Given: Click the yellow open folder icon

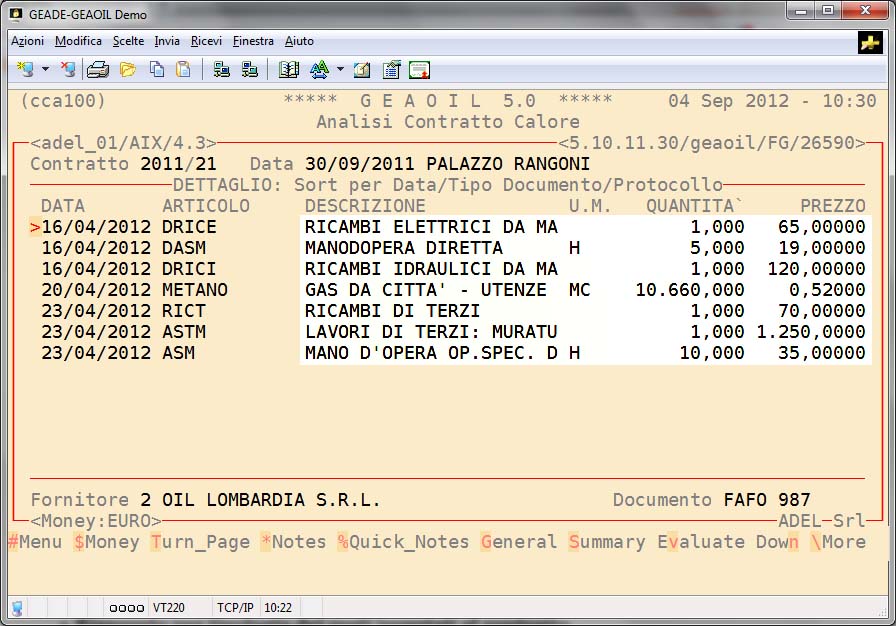Looking at the screenshot, I should (127, 70).
